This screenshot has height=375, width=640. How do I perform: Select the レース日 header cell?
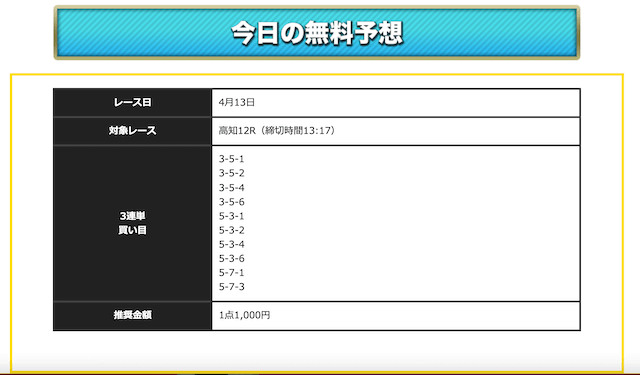tap(132, 102)
